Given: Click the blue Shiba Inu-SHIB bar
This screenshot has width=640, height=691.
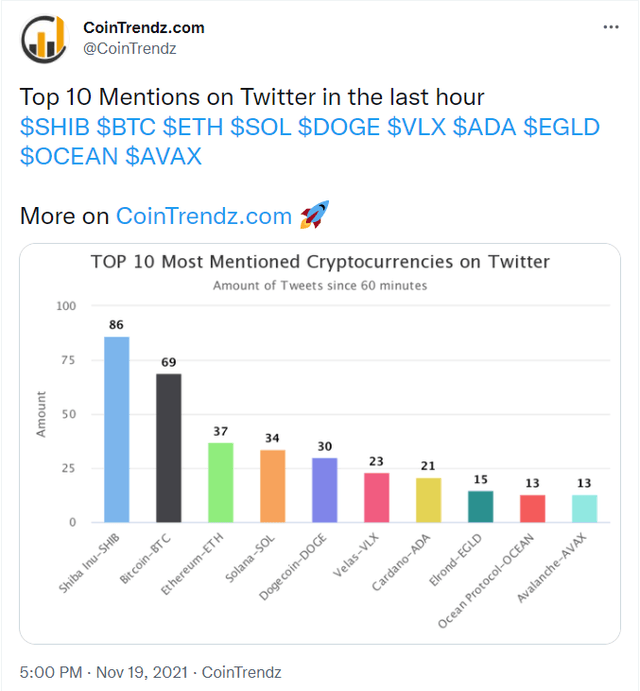Looking at the screenshot, I should [117, 429].
